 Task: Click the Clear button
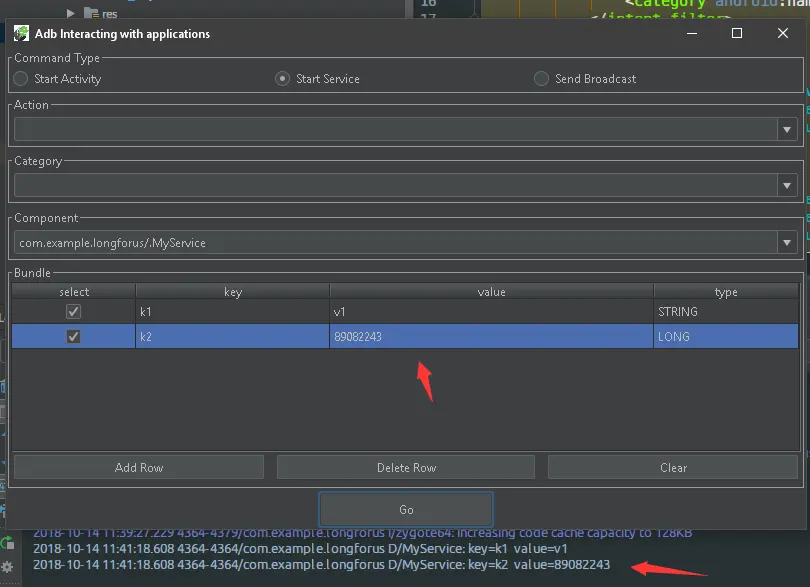point(673,467)
